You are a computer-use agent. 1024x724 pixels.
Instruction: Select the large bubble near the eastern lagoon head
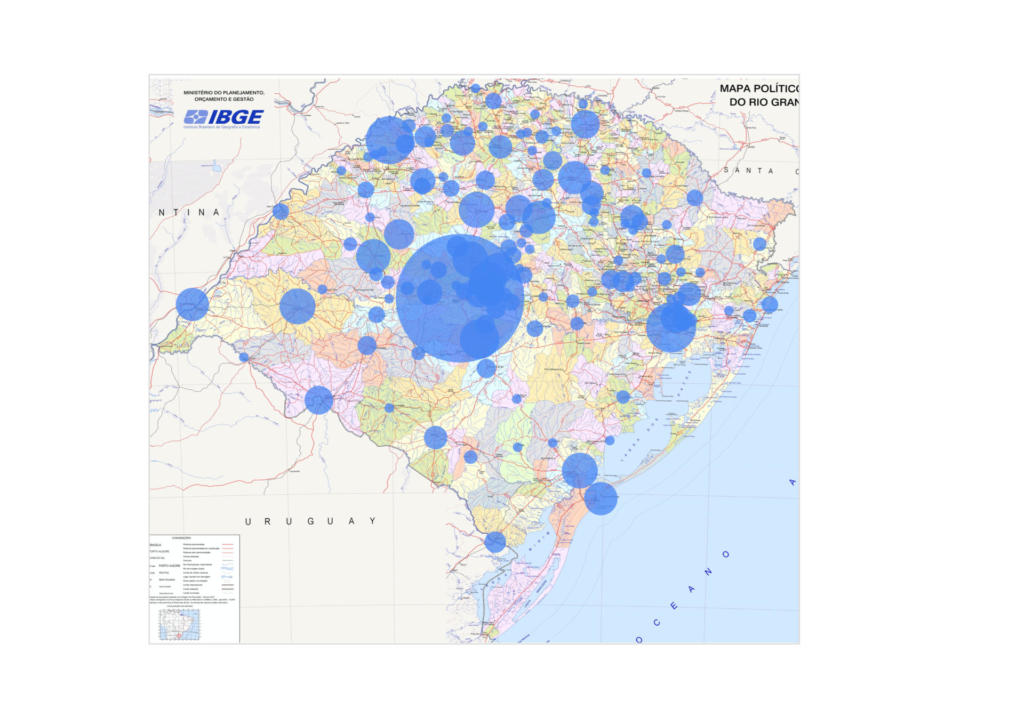click(x=671, y=327)
